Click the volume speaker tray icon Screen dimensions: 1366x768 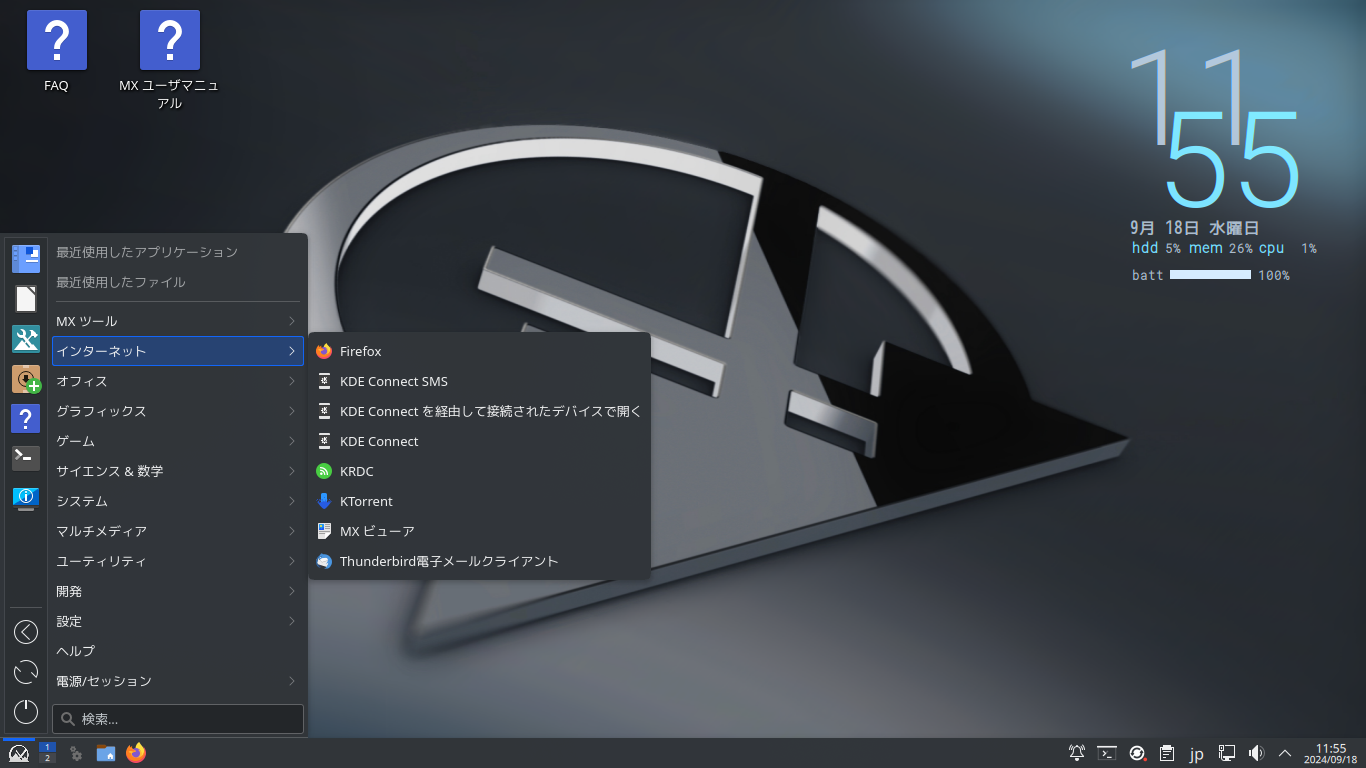[x=1257, y=753]
